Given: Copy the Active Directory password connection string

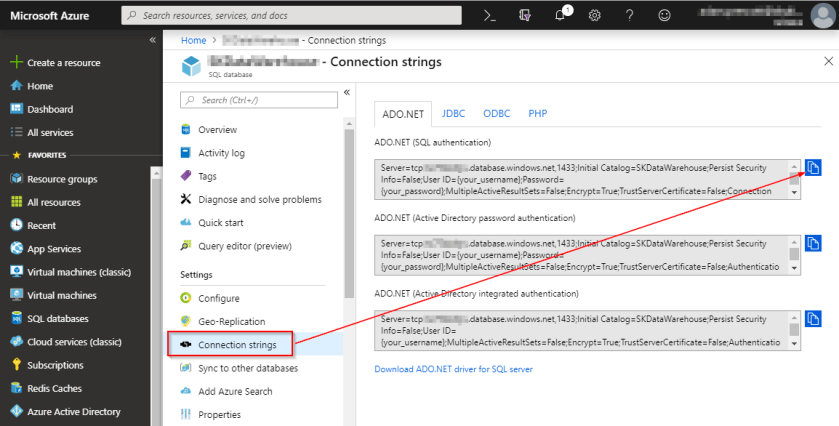Looking at the screenshot, I should coord(813,243).
